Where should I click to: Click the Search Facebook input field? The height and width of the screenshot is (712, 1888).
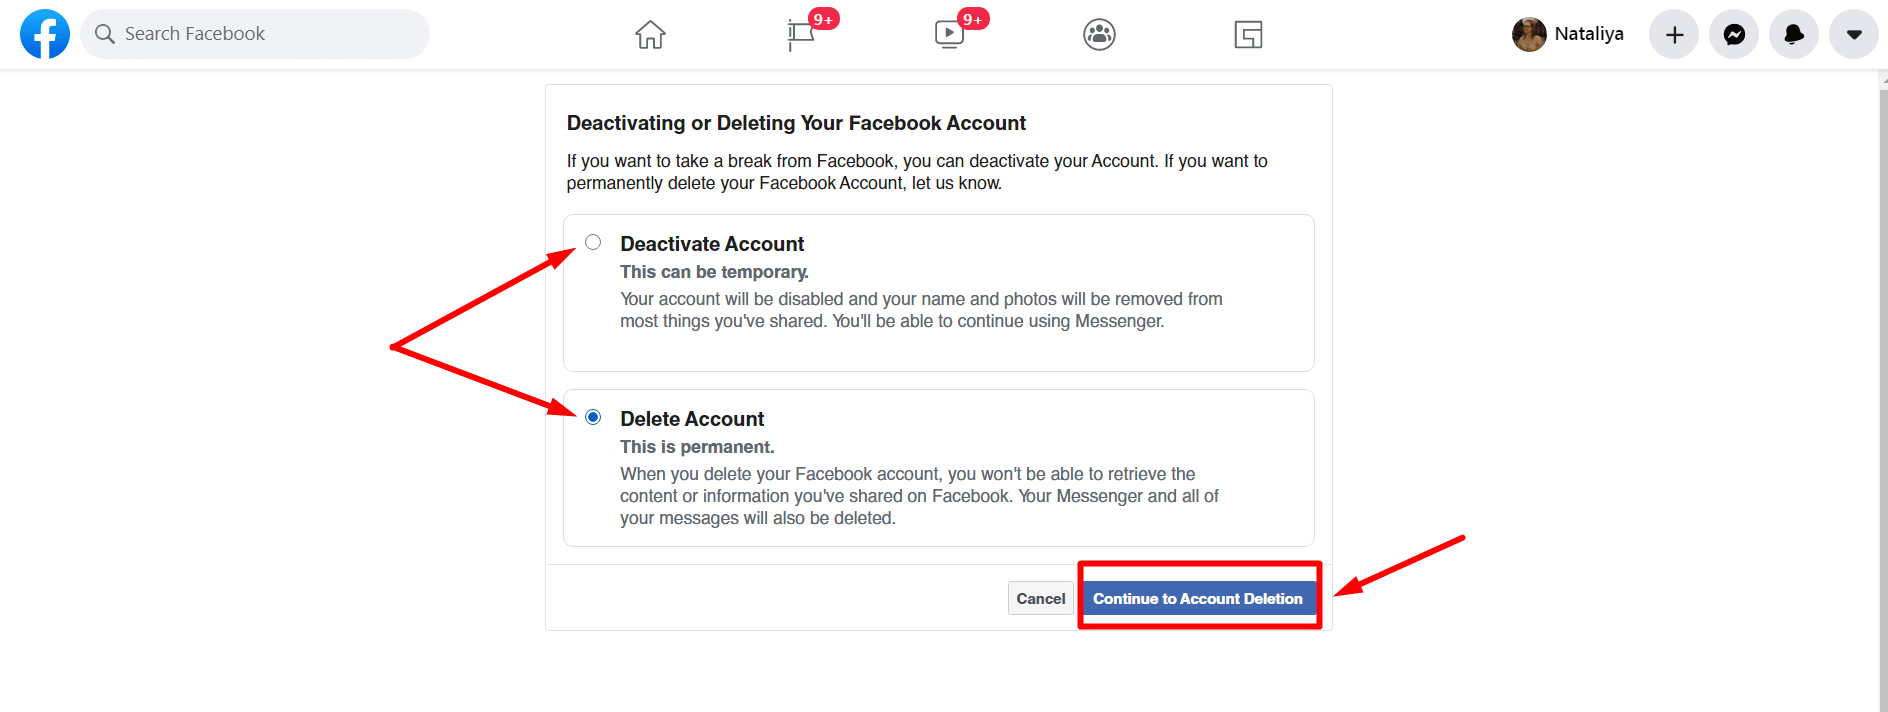(255, 33)
